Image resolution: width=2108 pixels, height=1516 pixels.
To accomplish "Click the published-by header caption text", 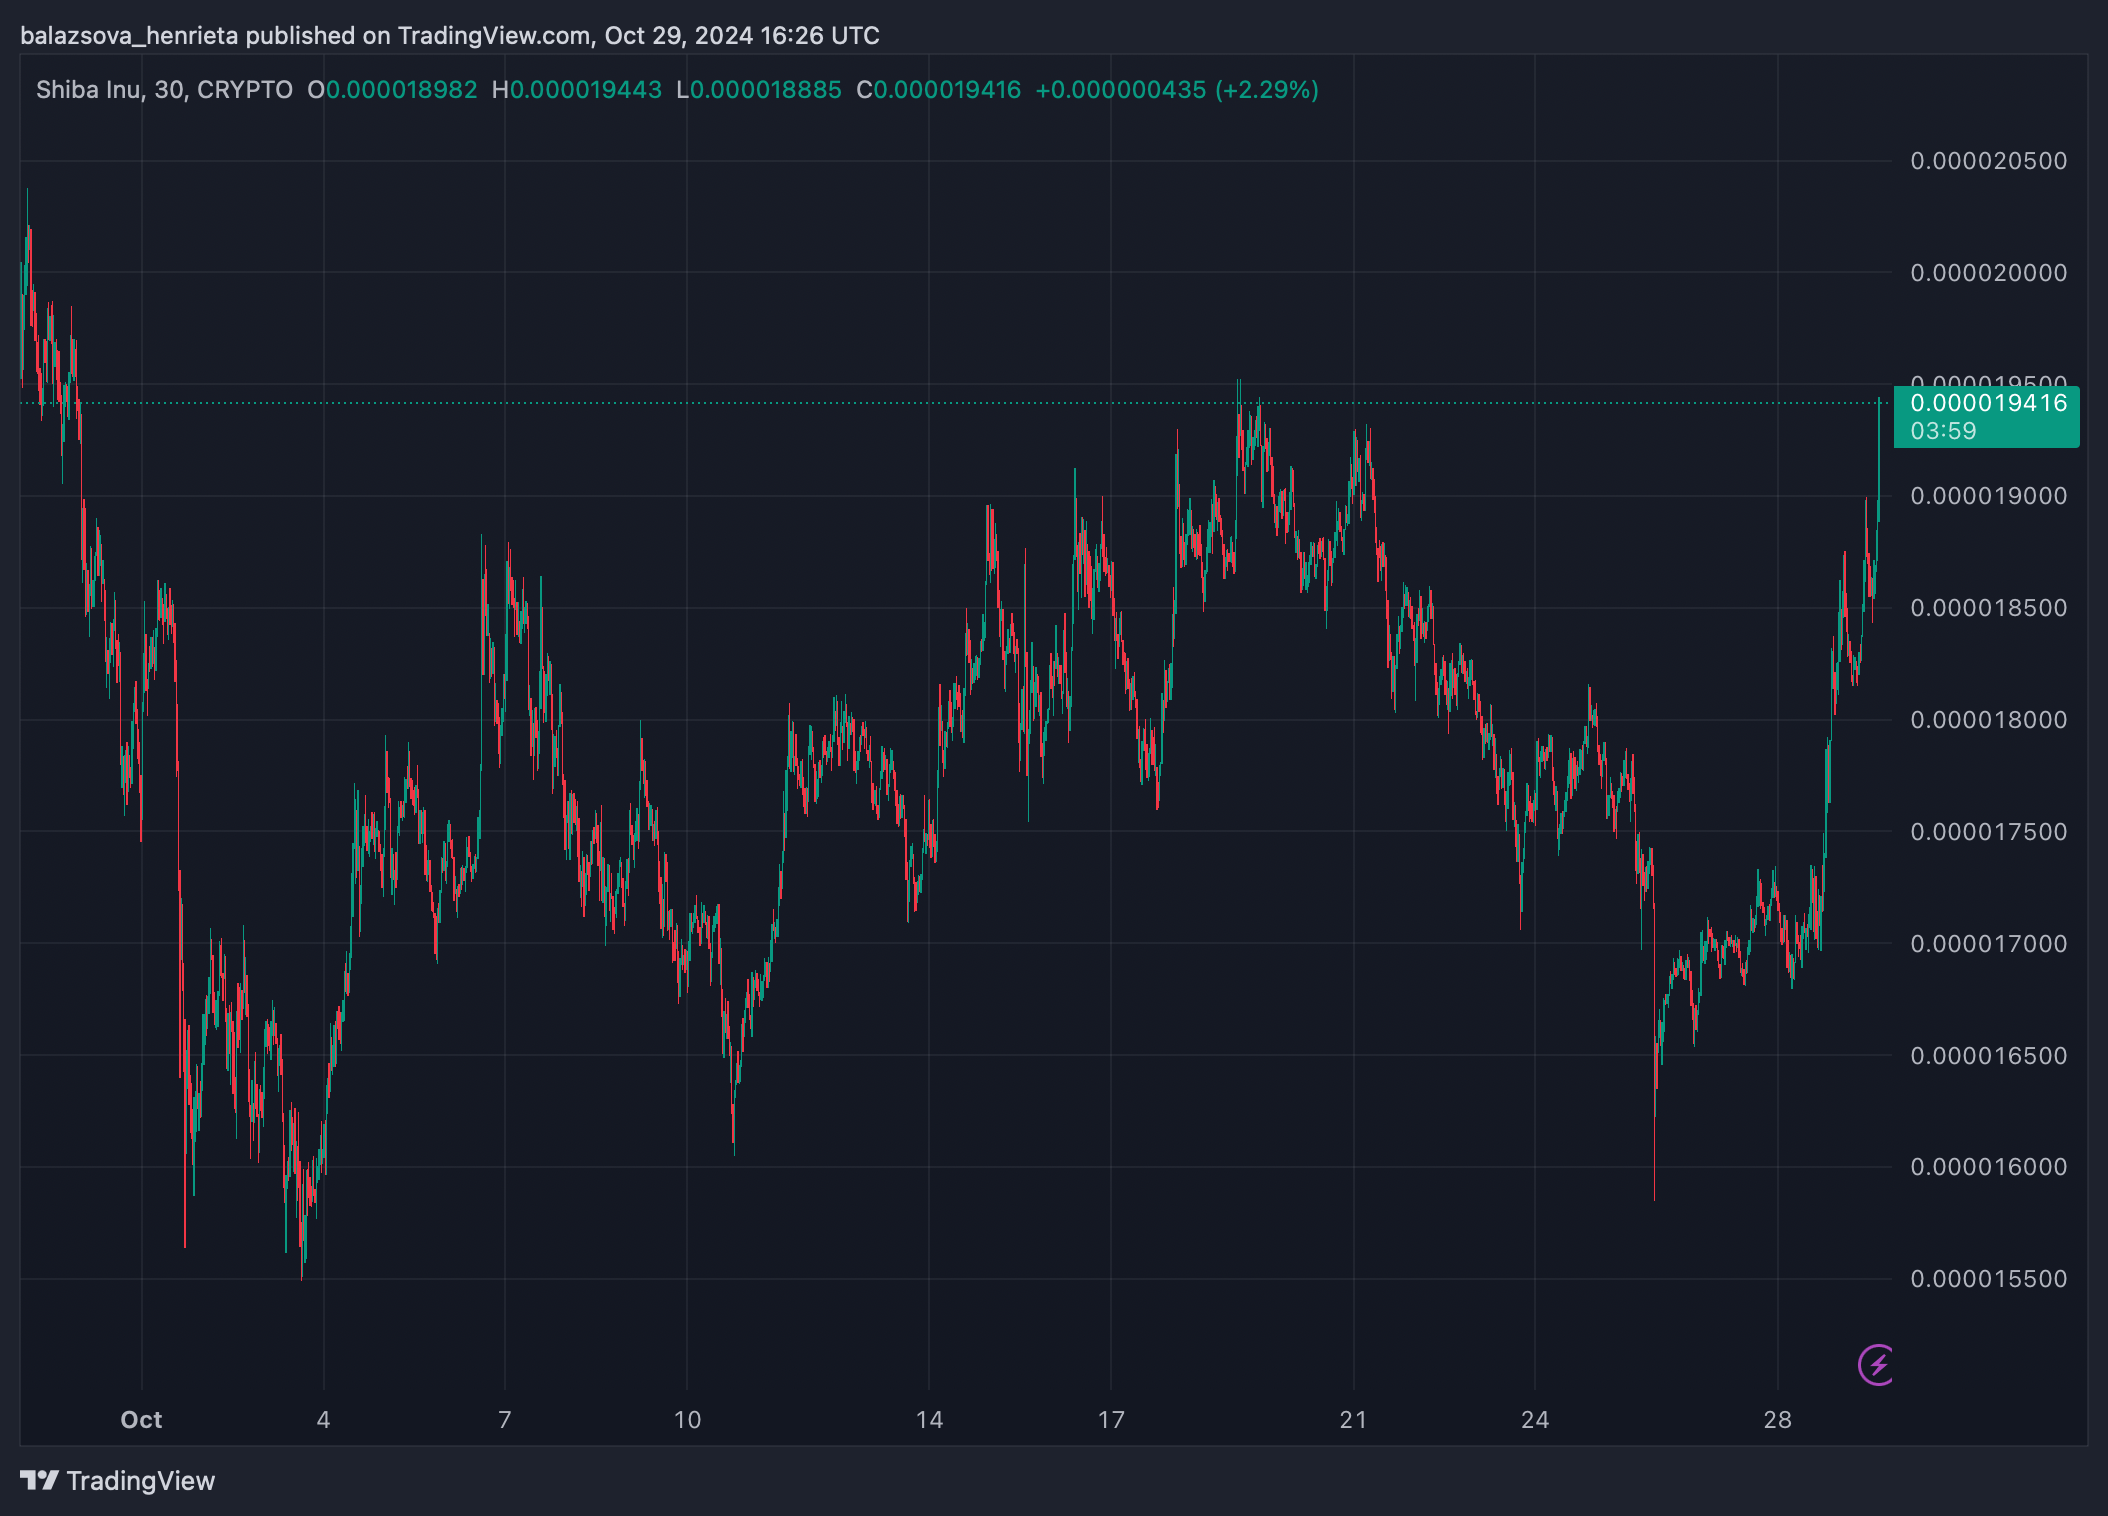I will [449, 36].
